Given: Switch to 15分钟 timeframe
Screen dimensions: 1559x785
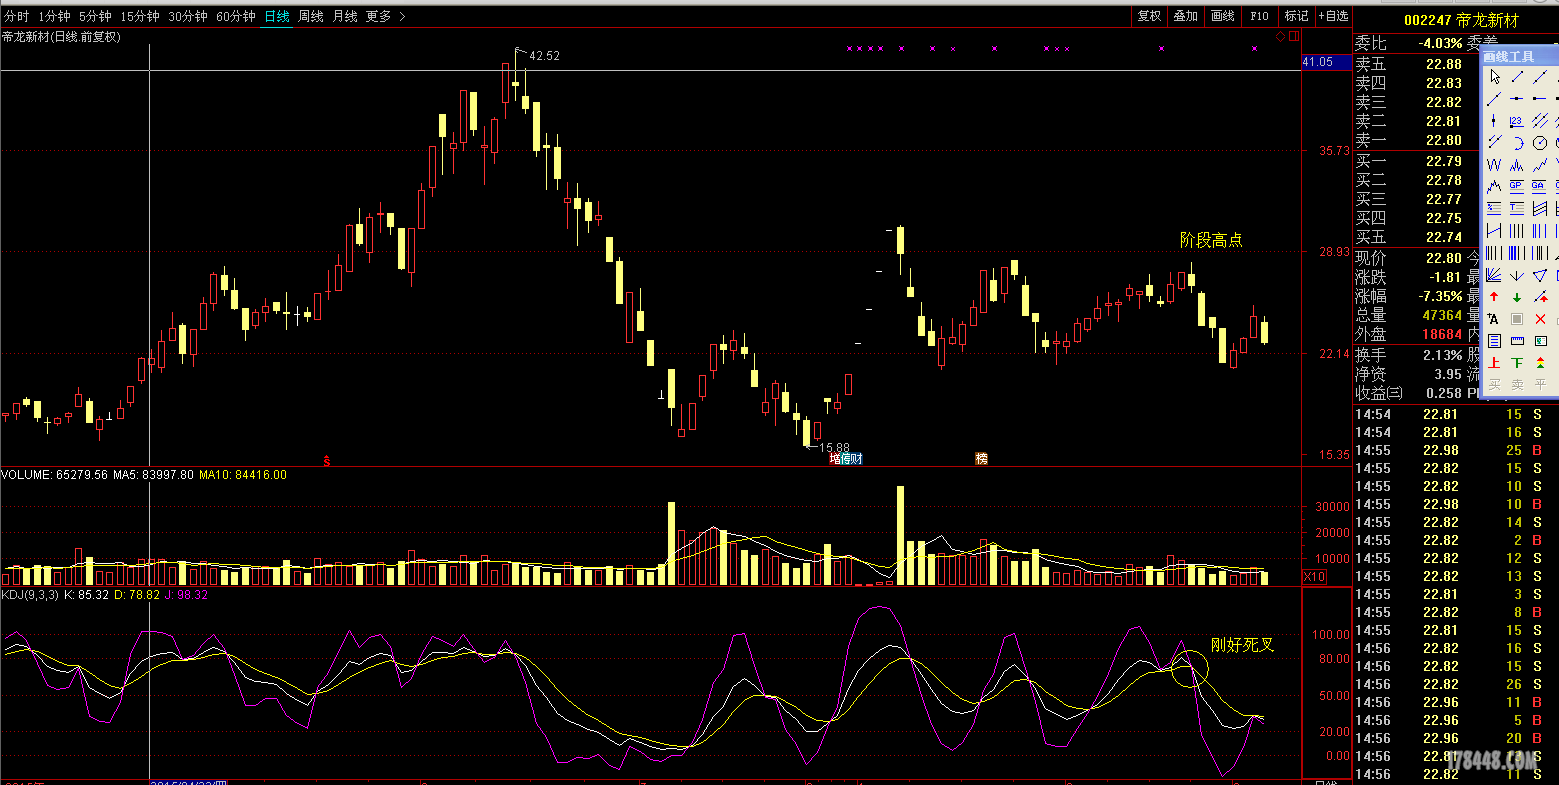Looking at the screenshot, I should pos(139,16).
